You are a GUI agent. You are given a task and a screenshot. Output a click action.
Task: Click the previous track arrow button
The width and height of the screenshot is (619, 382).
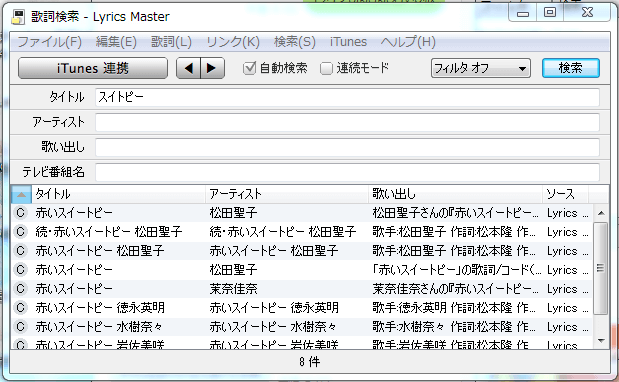pyautogui.click(x=188, y=68)
